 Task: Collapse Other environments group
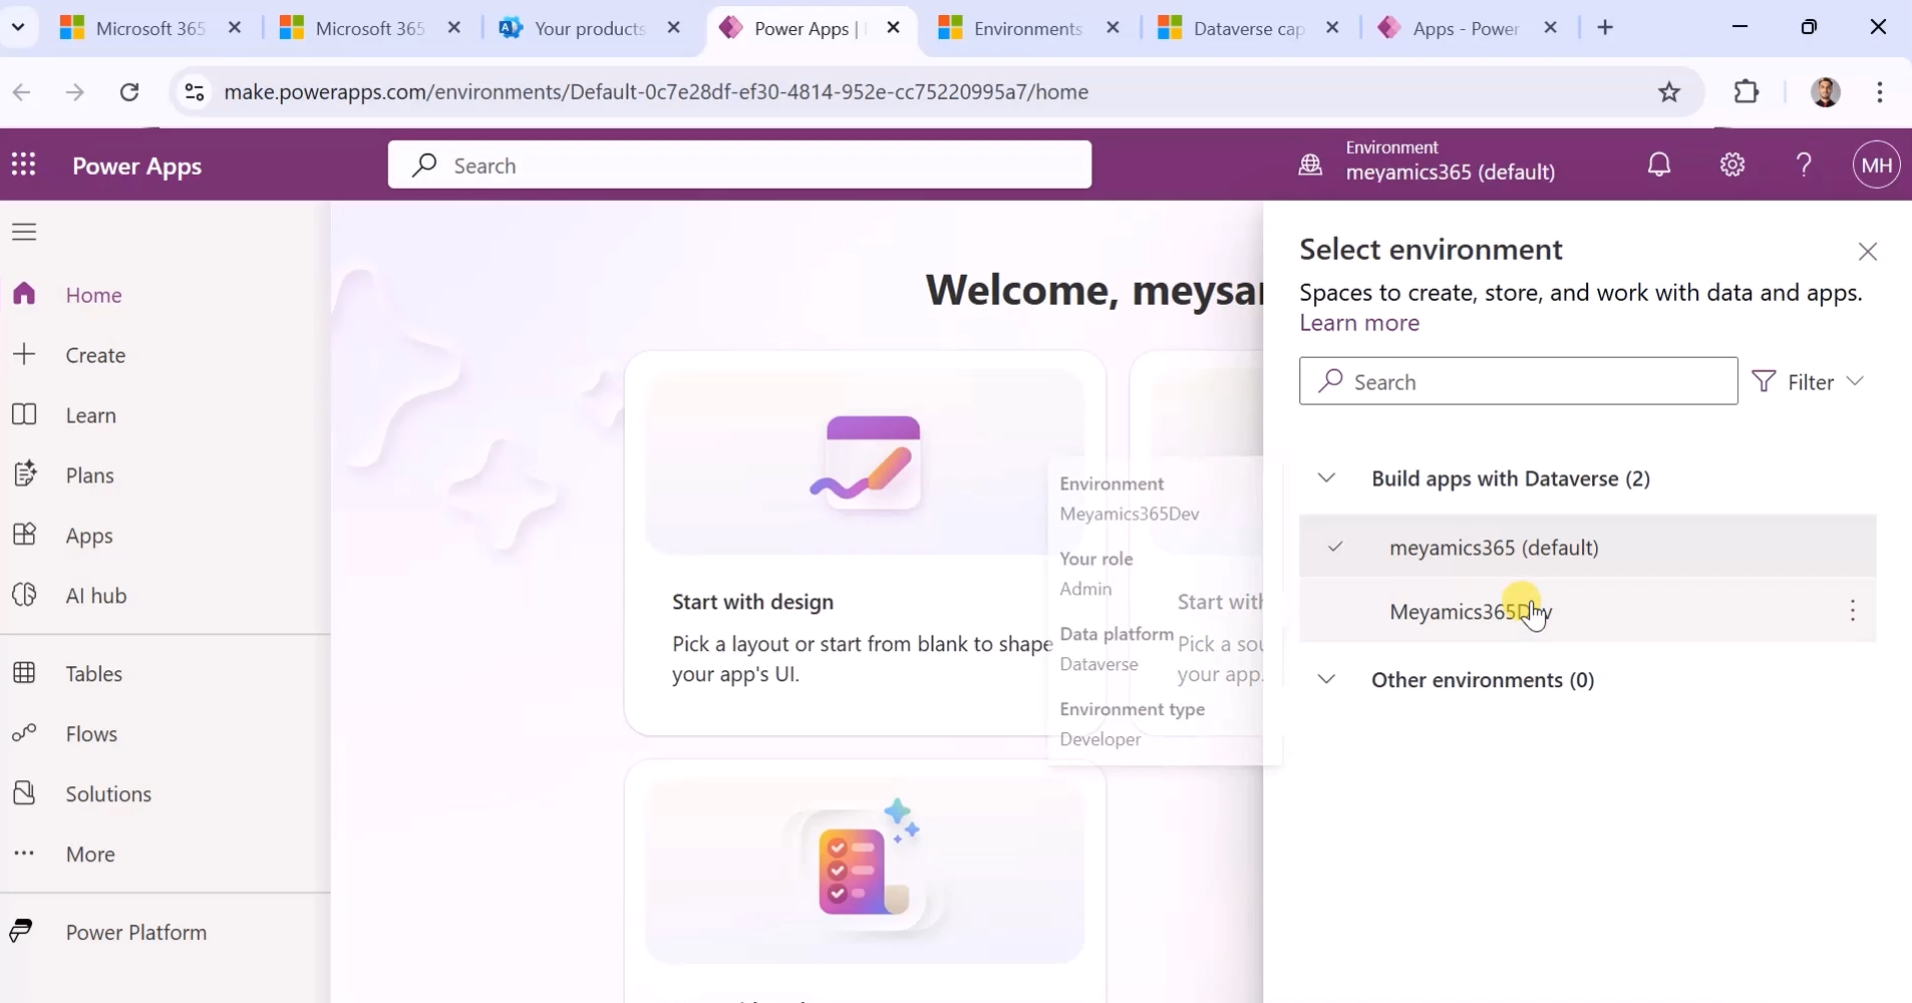(1326, 680)
